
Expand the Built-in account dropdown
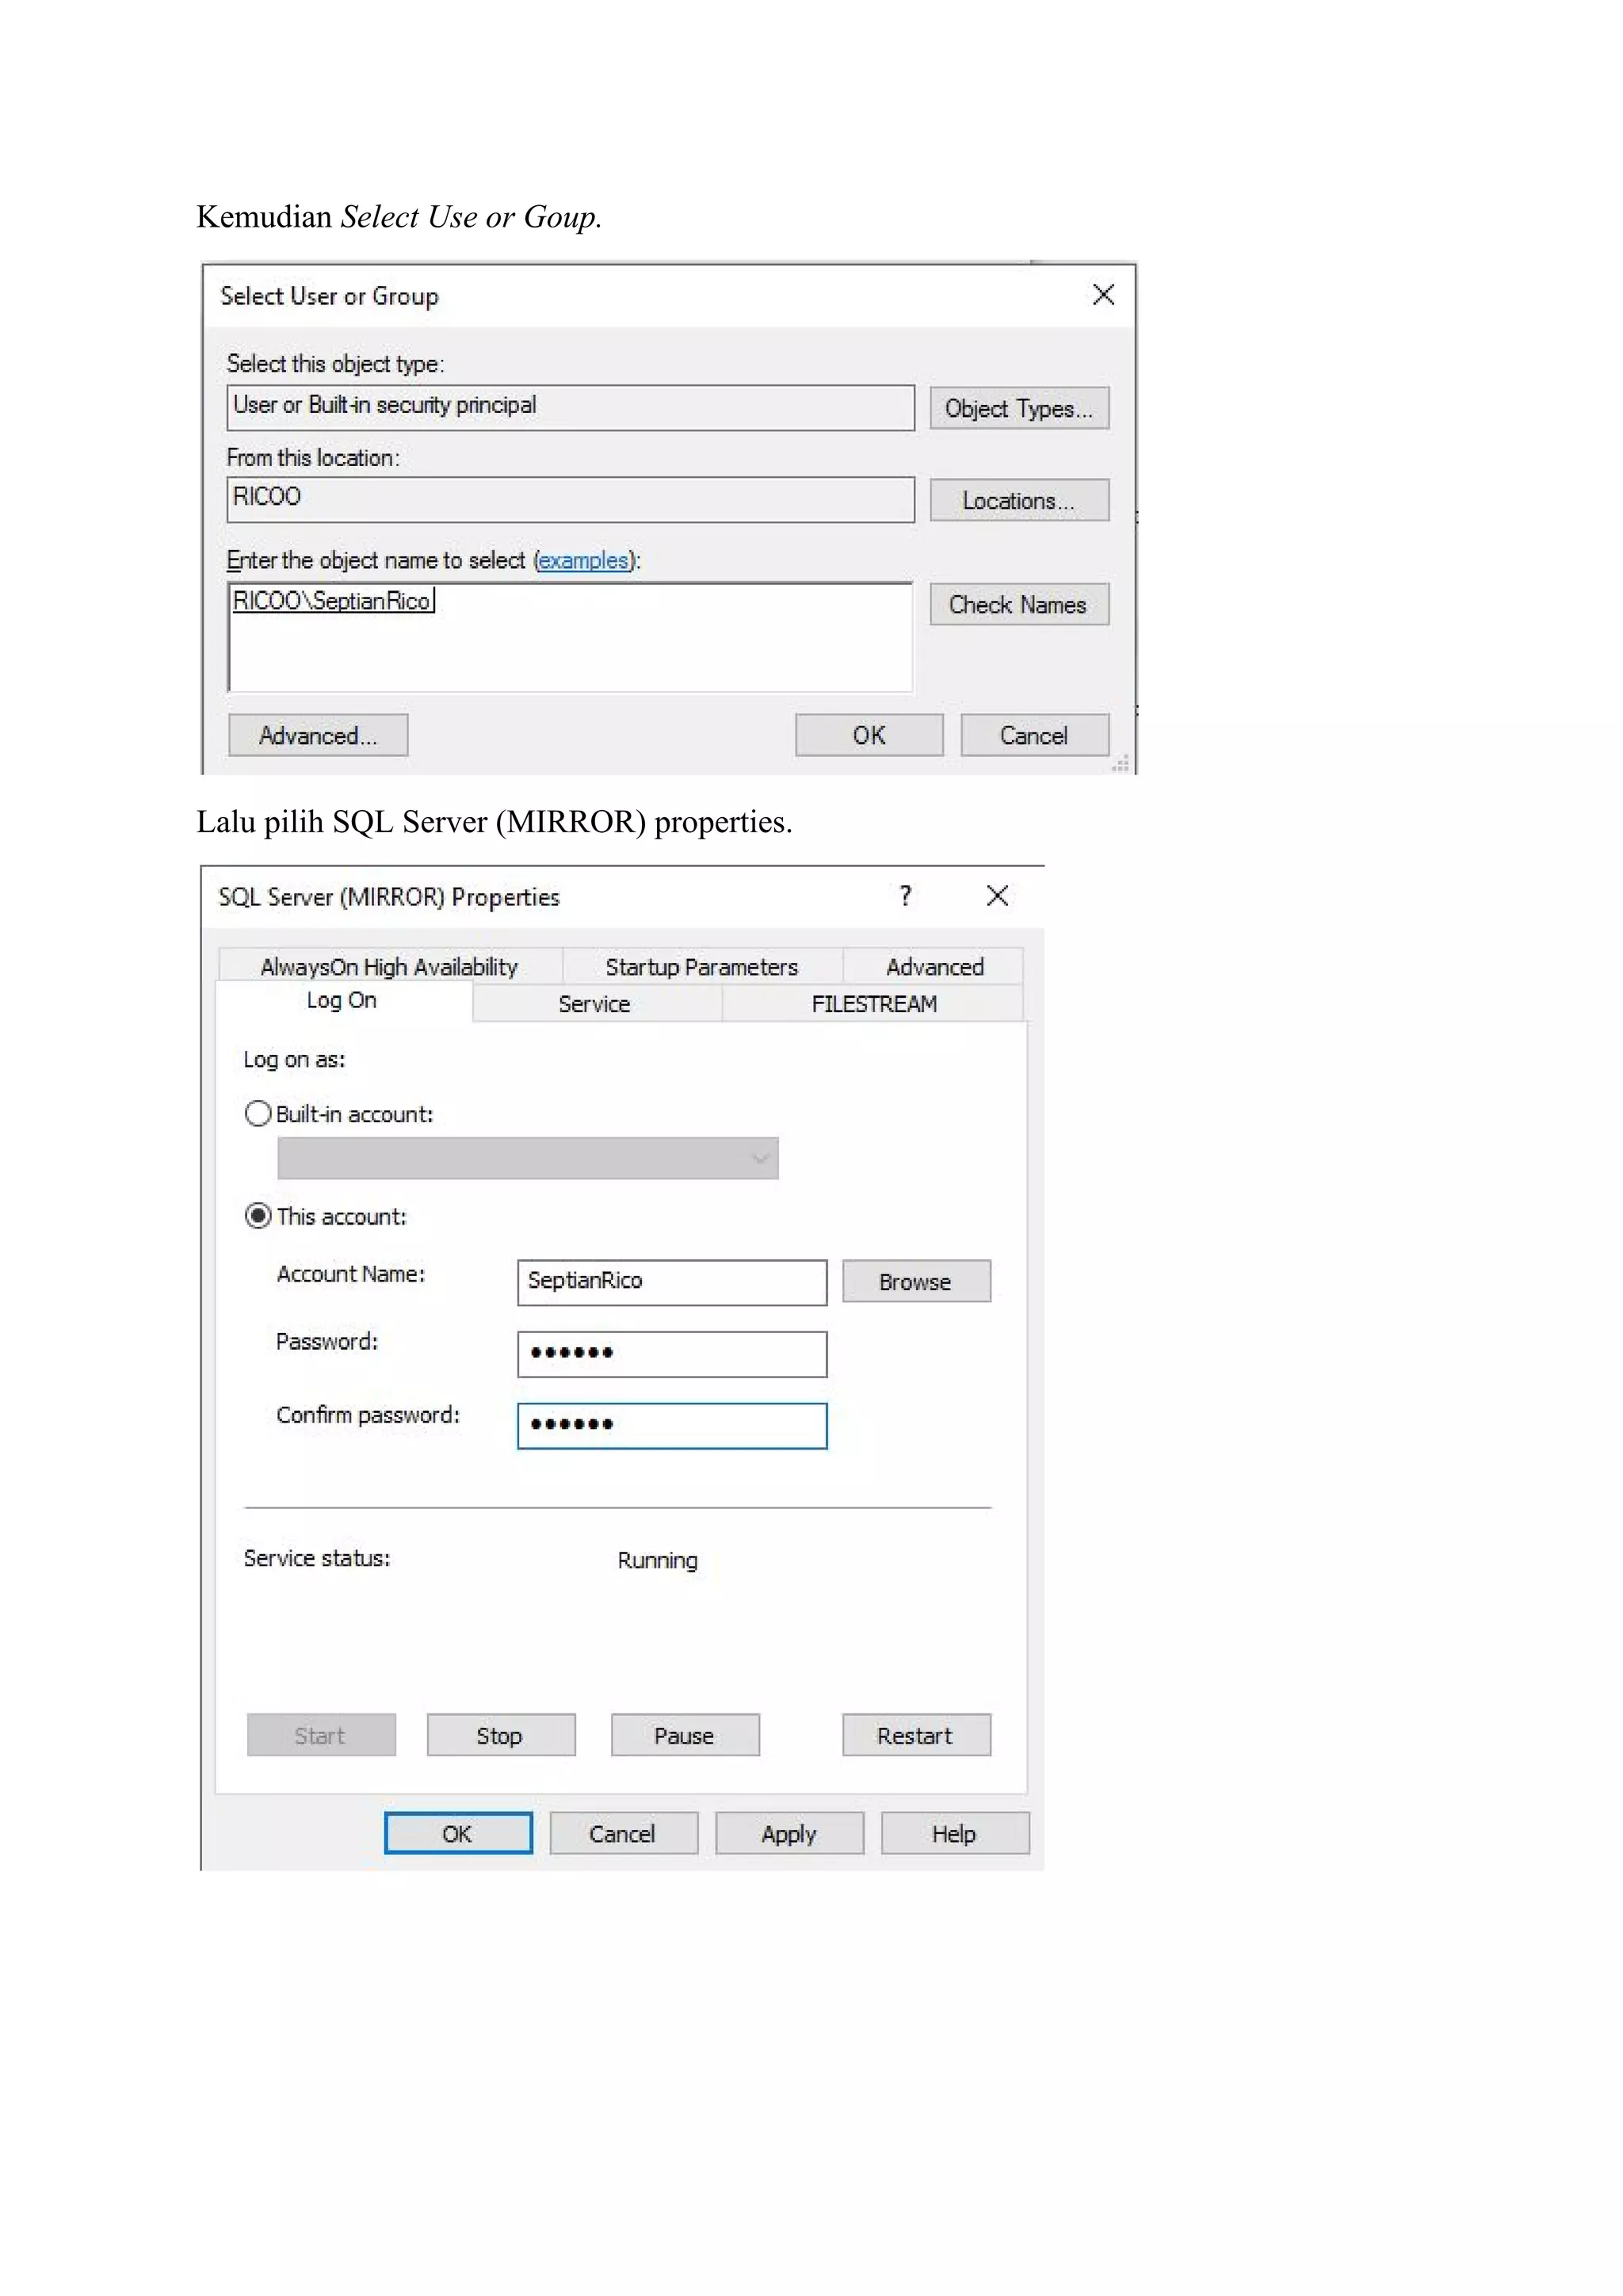click(528, 1158)
